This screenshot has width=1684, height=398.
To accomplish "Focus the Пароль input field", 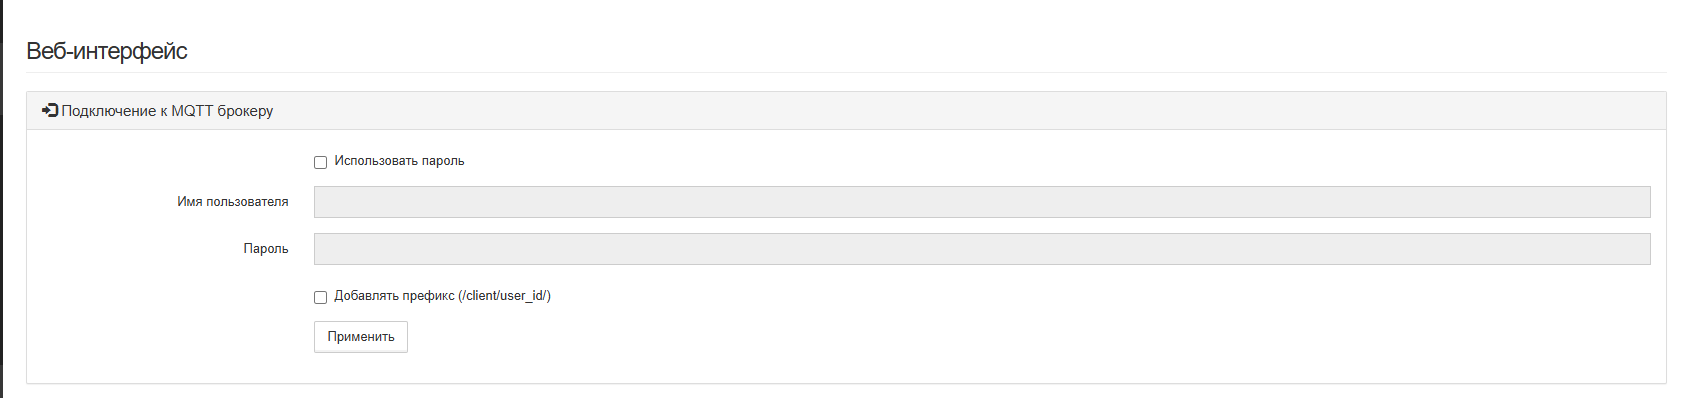I will click(982, 249).
